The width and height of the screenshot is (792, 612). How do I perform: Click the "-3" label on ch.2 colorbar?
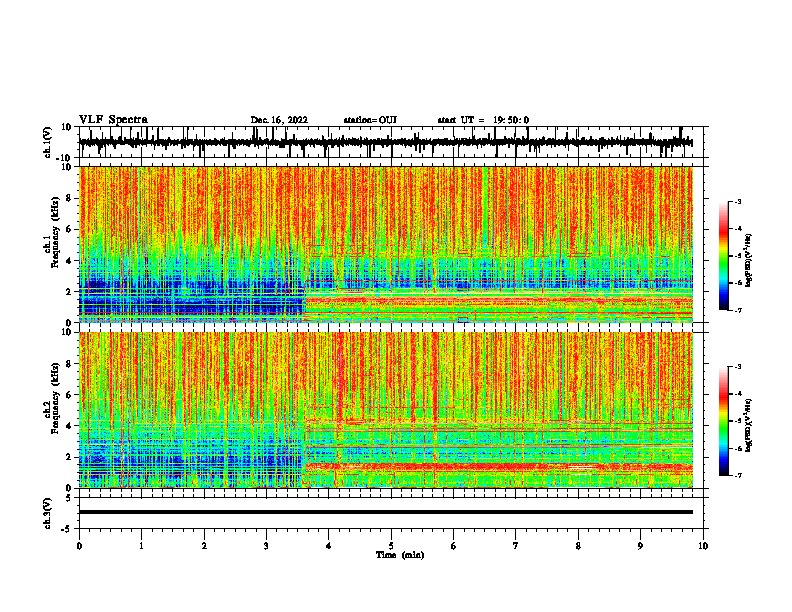tap(738, 367)
